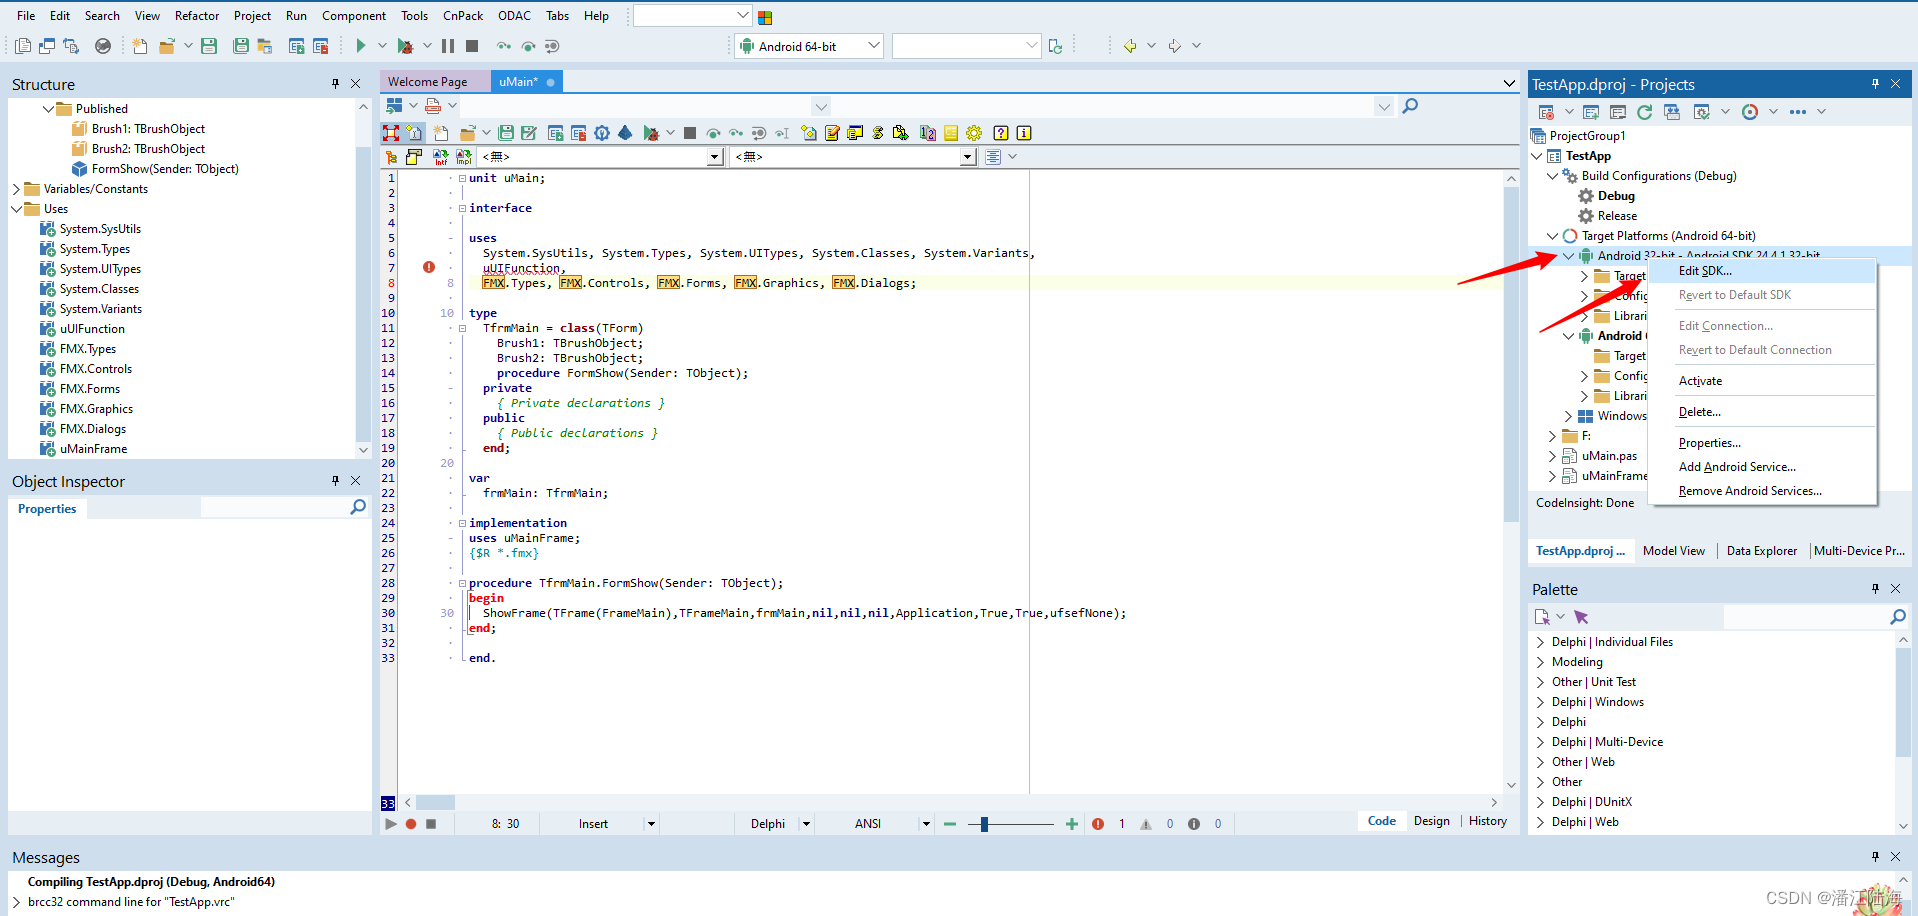
Task: Click the Run with debugging bug icon
Action: pos(405,46)
